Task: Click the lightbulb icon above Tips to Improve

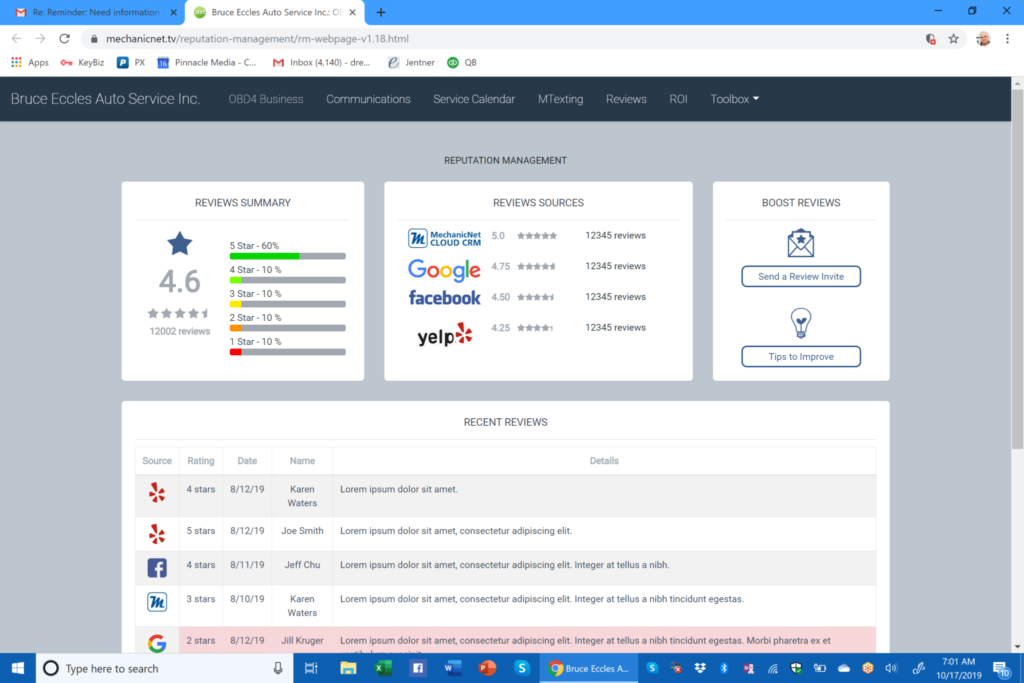Action: coord(801,323)
